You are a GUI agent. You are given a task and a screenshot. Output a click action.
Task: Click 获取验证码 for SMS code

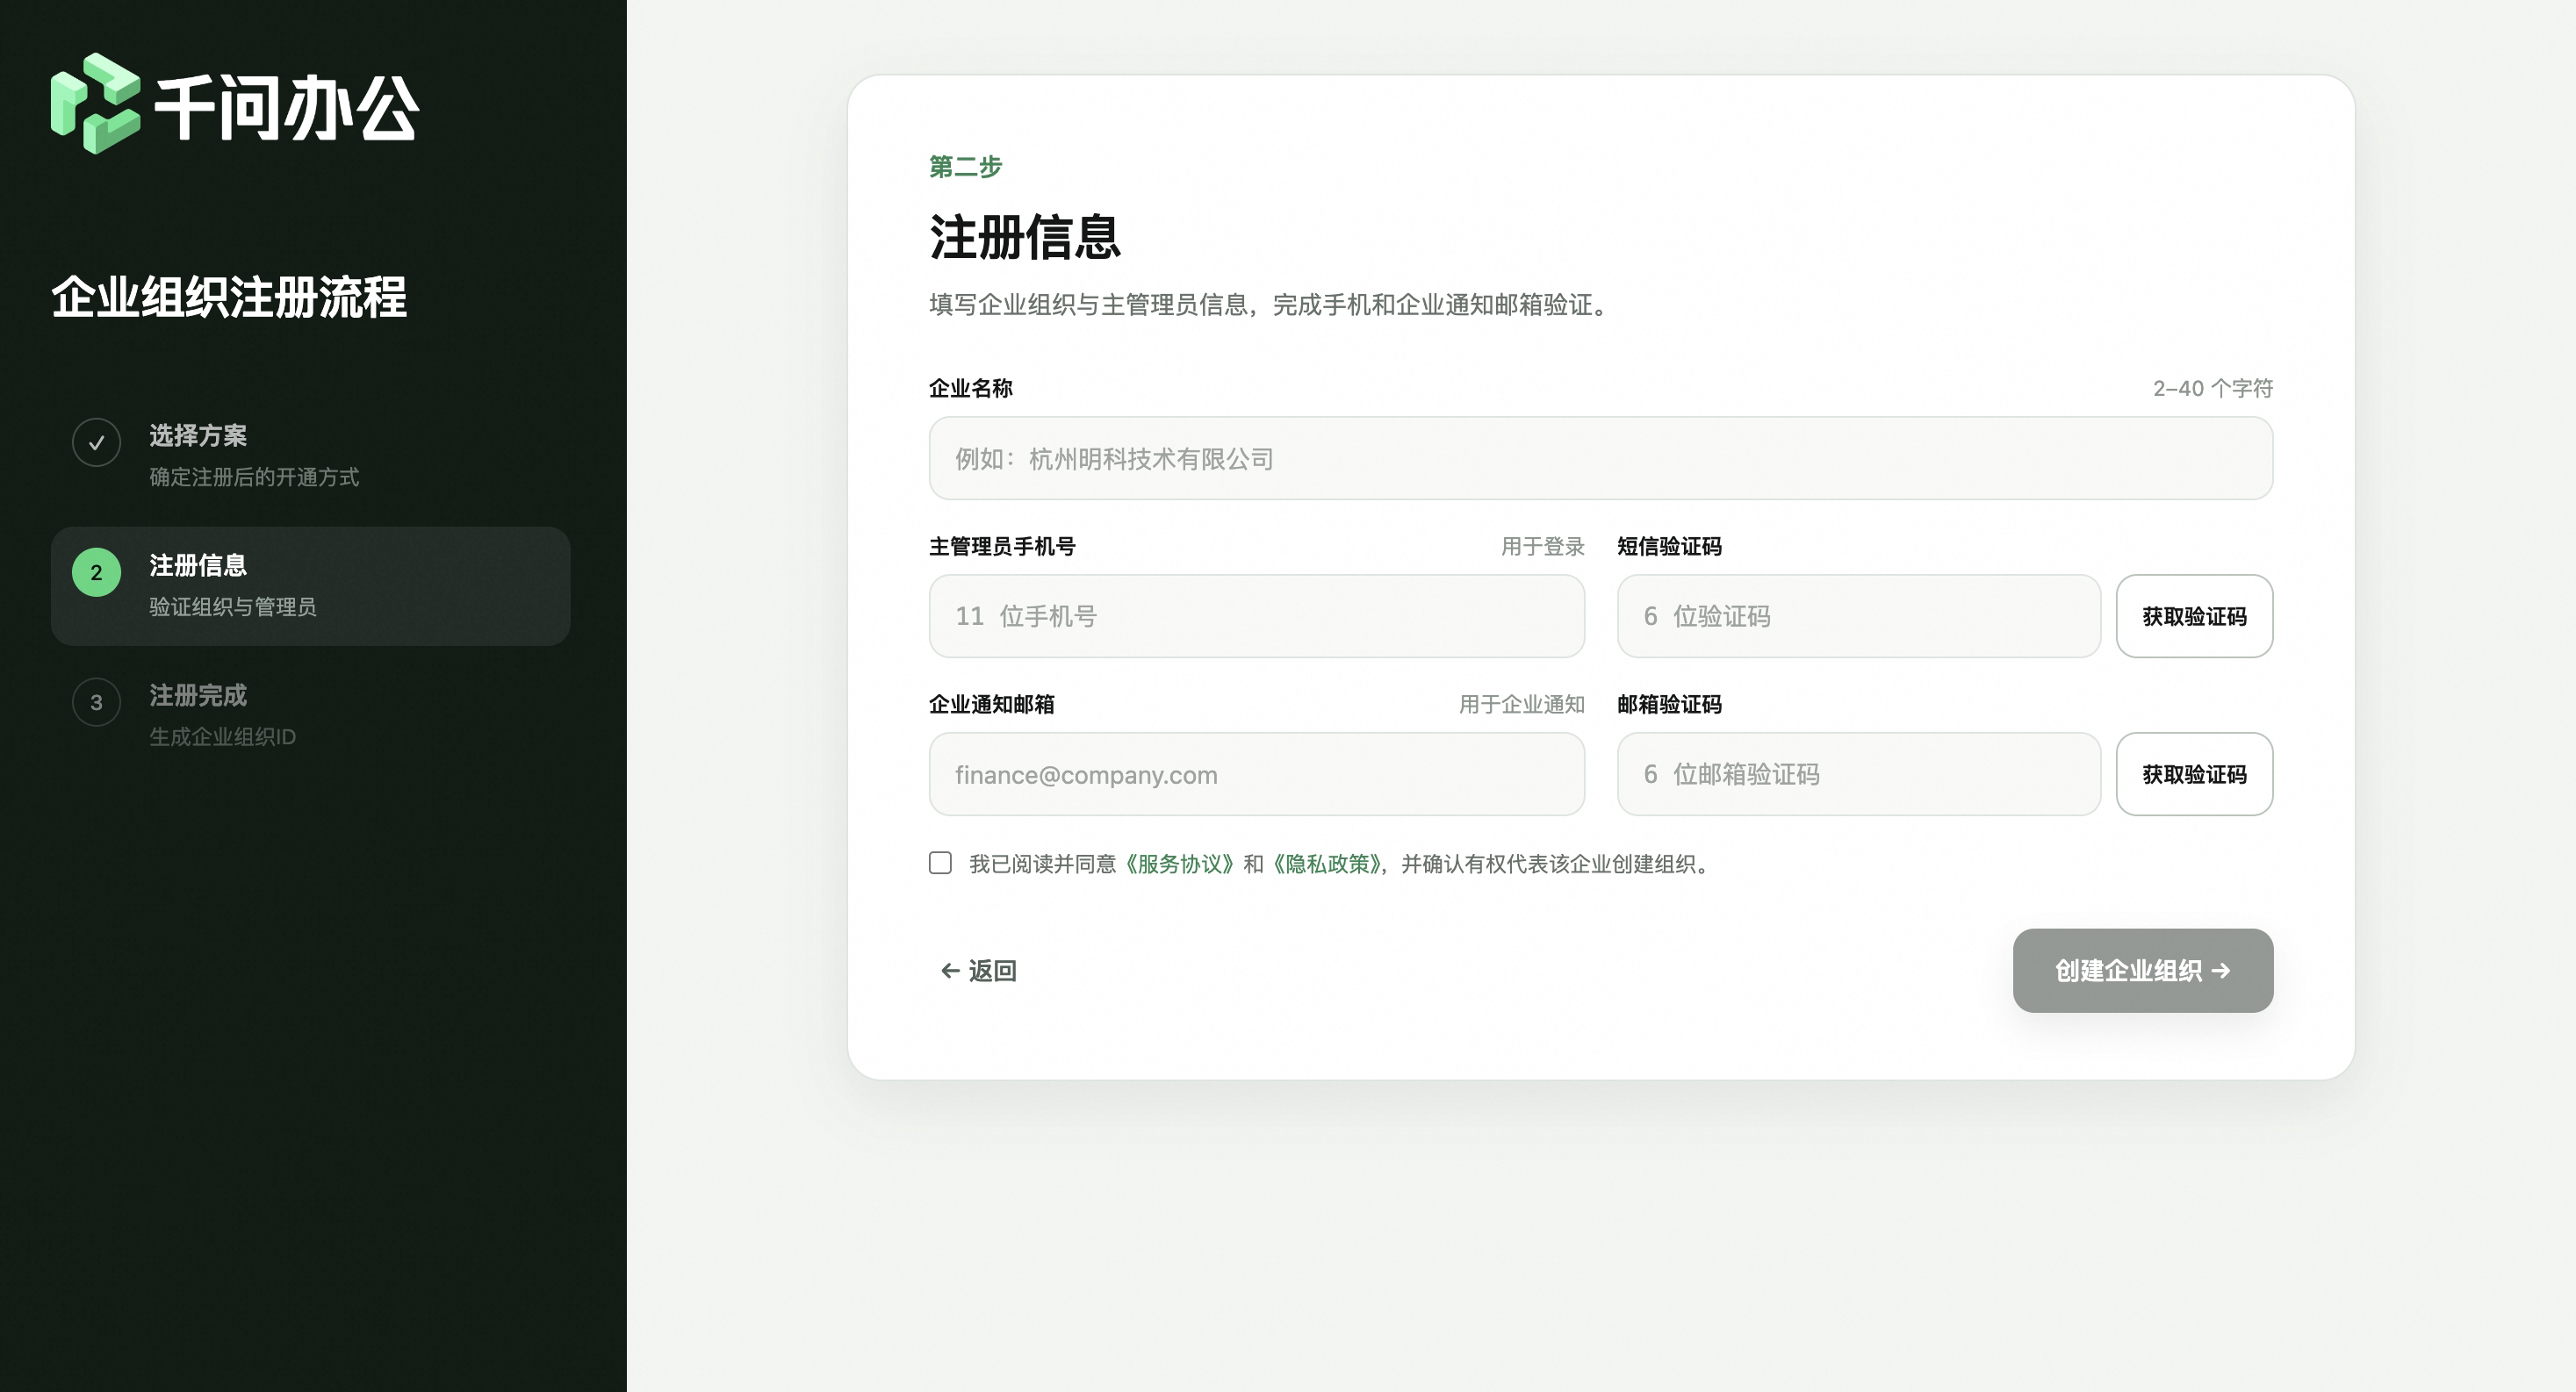[2194, 616]
